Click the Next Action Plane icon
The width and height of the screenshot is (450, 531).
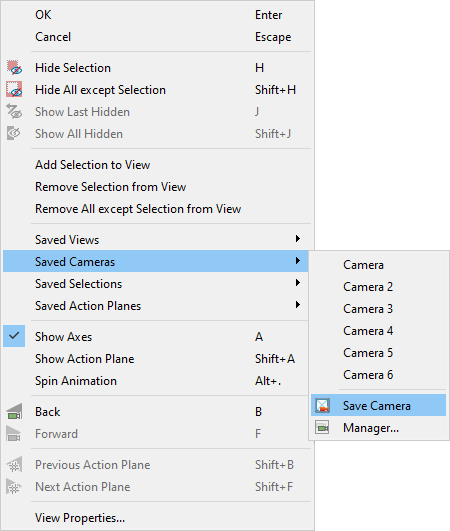click(x=14, y=487)
